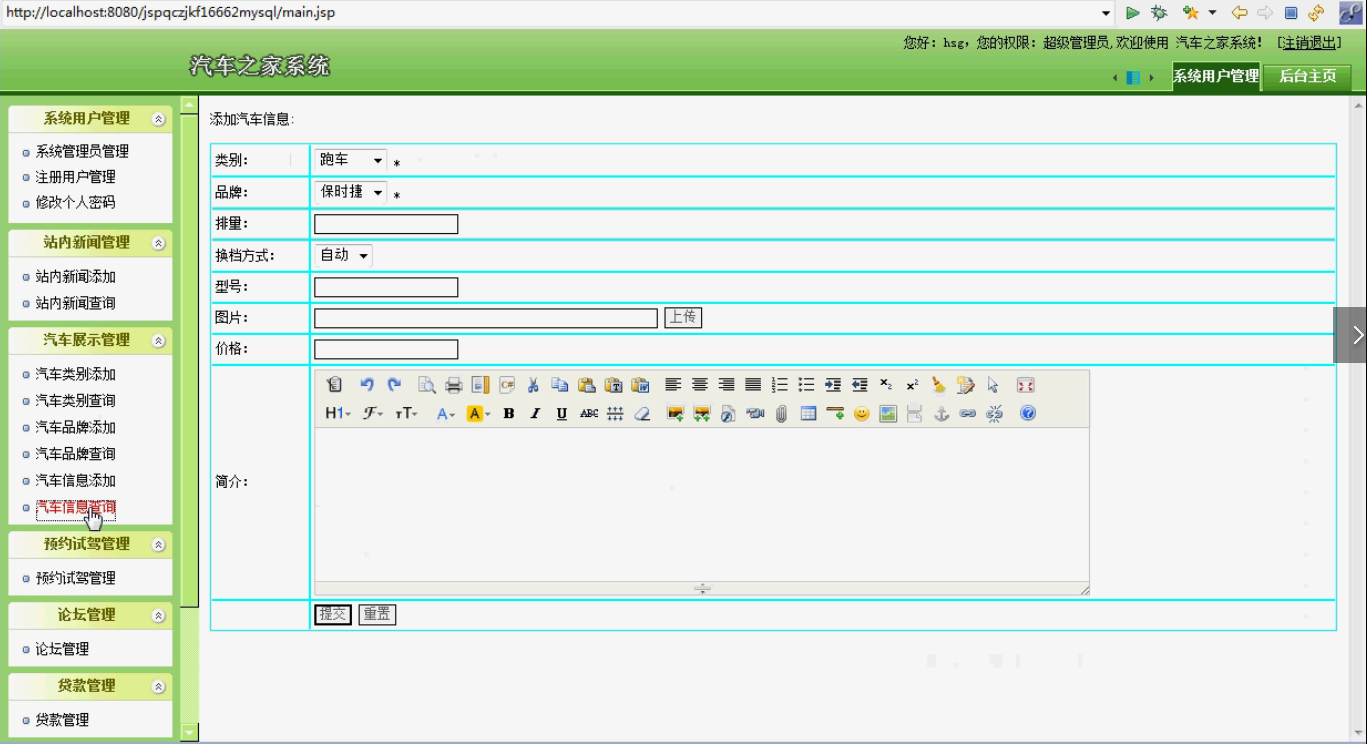1367x744 pixels.
Task: Click the superscript icon in the editor
Action: click(x=912, y=385)
